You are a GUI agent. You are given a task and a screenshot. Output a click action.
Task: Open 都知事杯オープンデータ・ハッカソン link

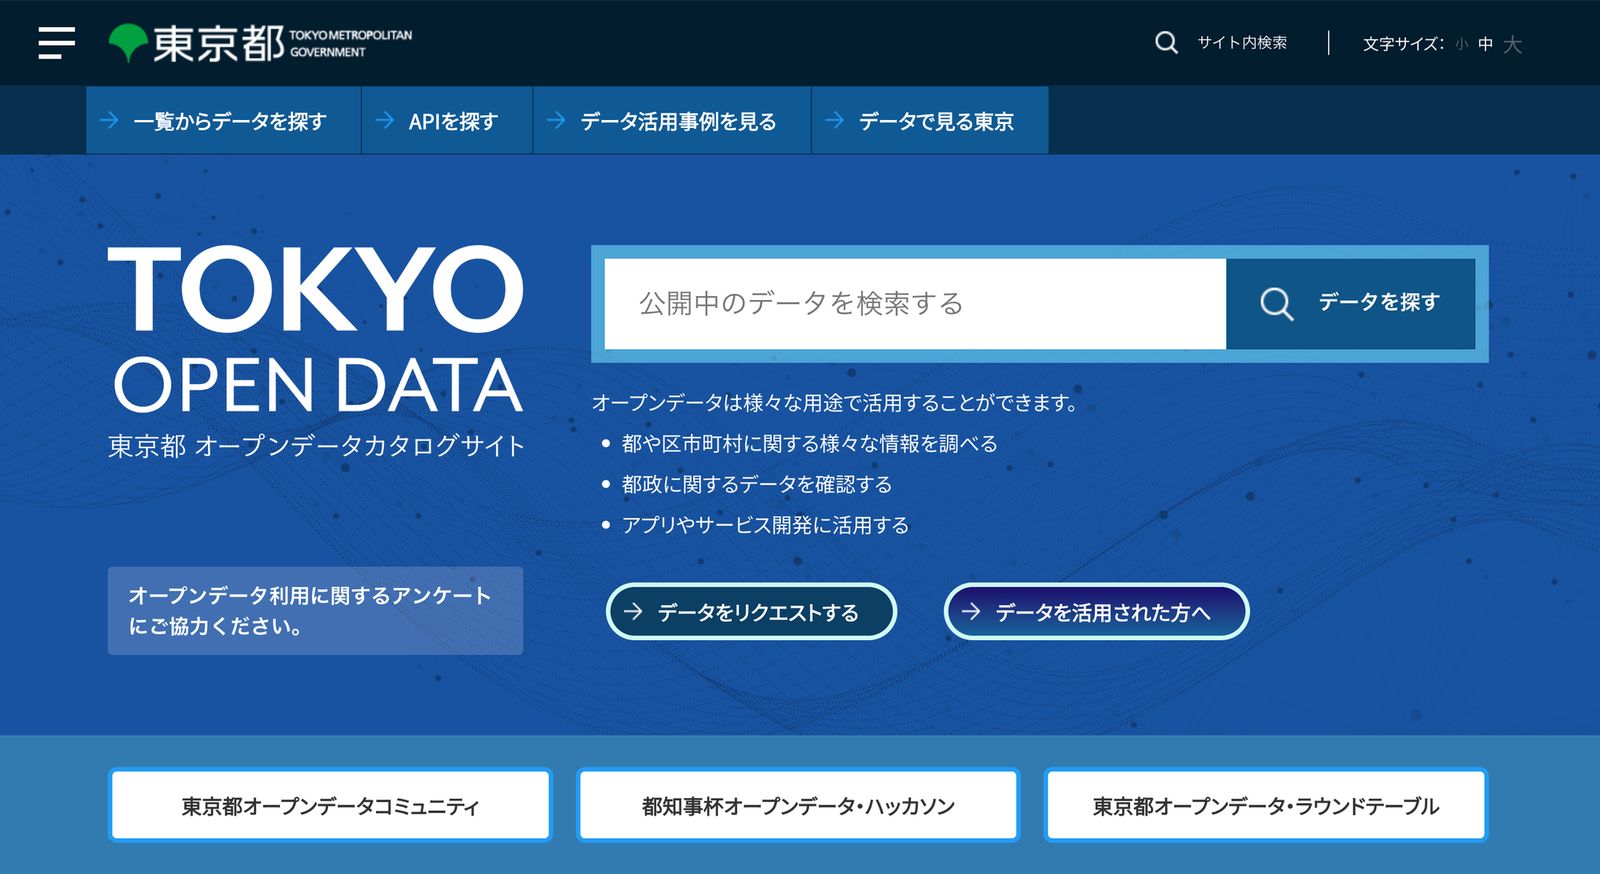click(x=798, y=805)
